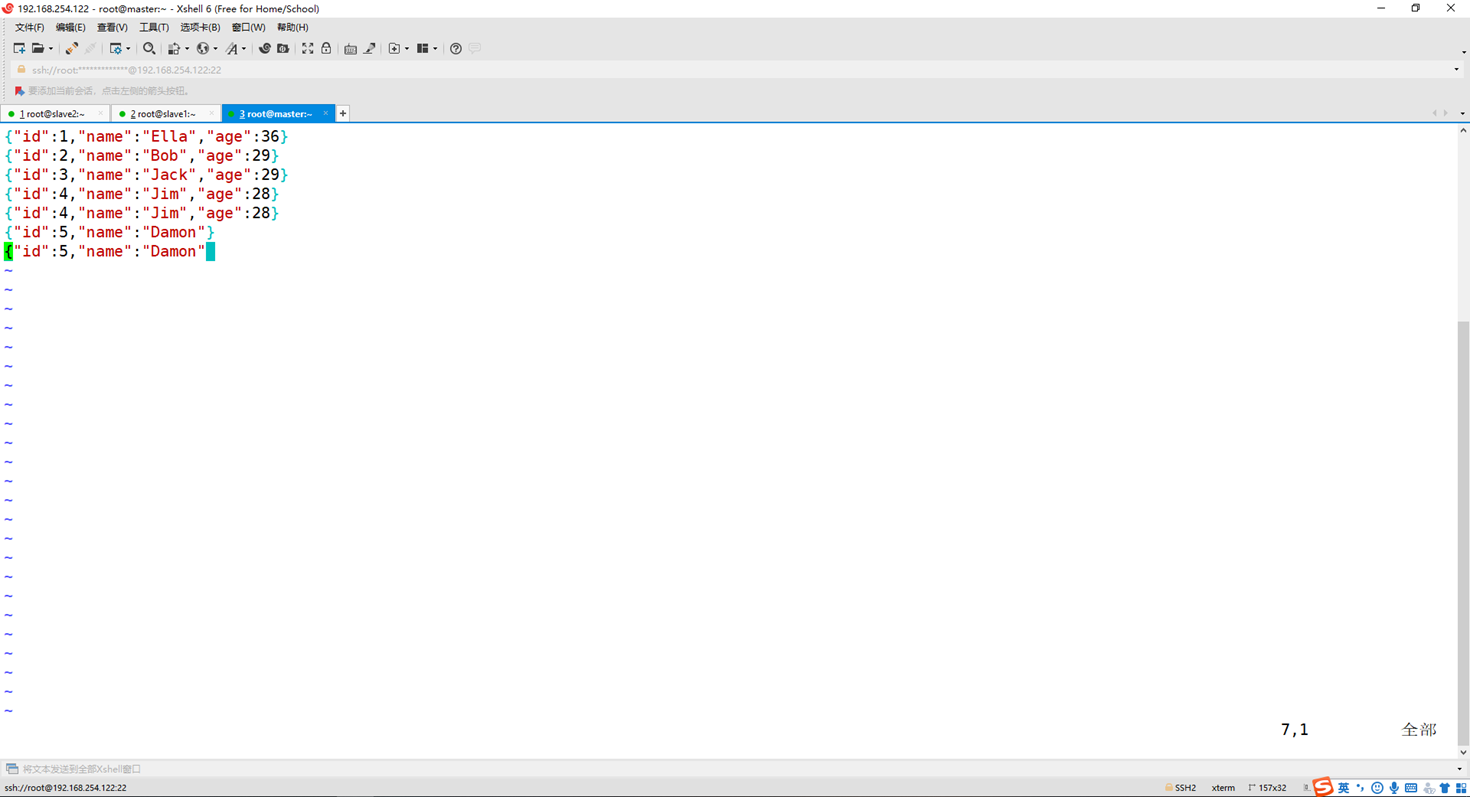Close the root@slave1 tab
This screenshot has width=1470, height=797.
click(212, 114)
